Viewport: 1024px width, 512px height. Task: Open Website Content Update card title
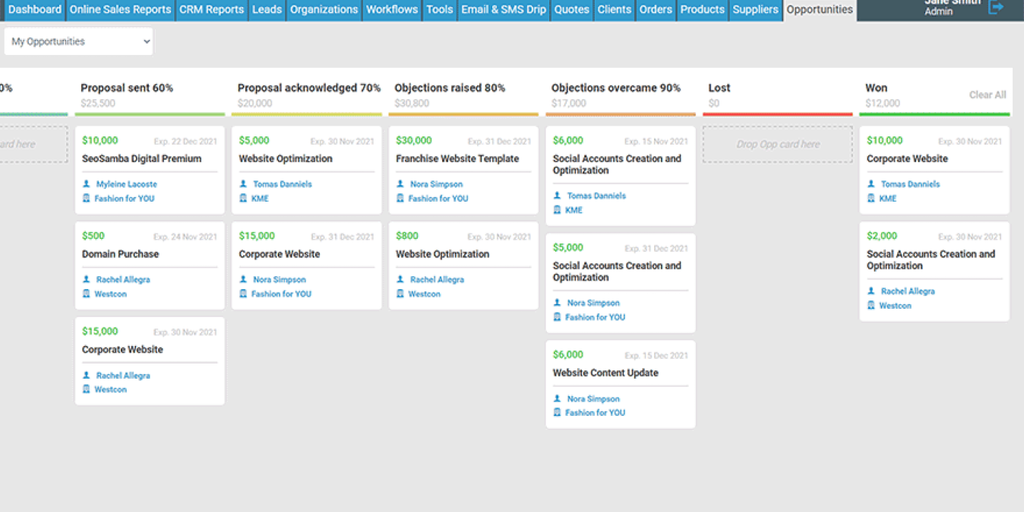605,373
